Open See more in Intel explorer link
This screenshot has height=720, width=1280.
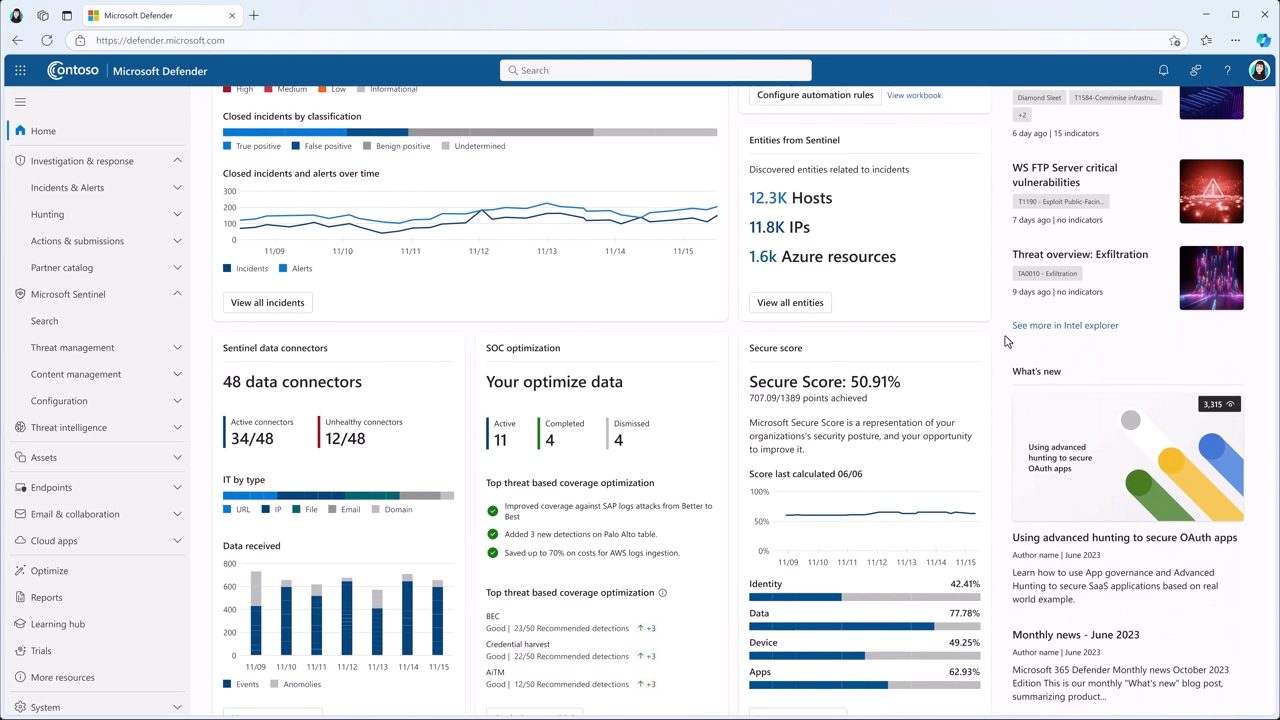pyautogui.click(x=1065, y=326)
